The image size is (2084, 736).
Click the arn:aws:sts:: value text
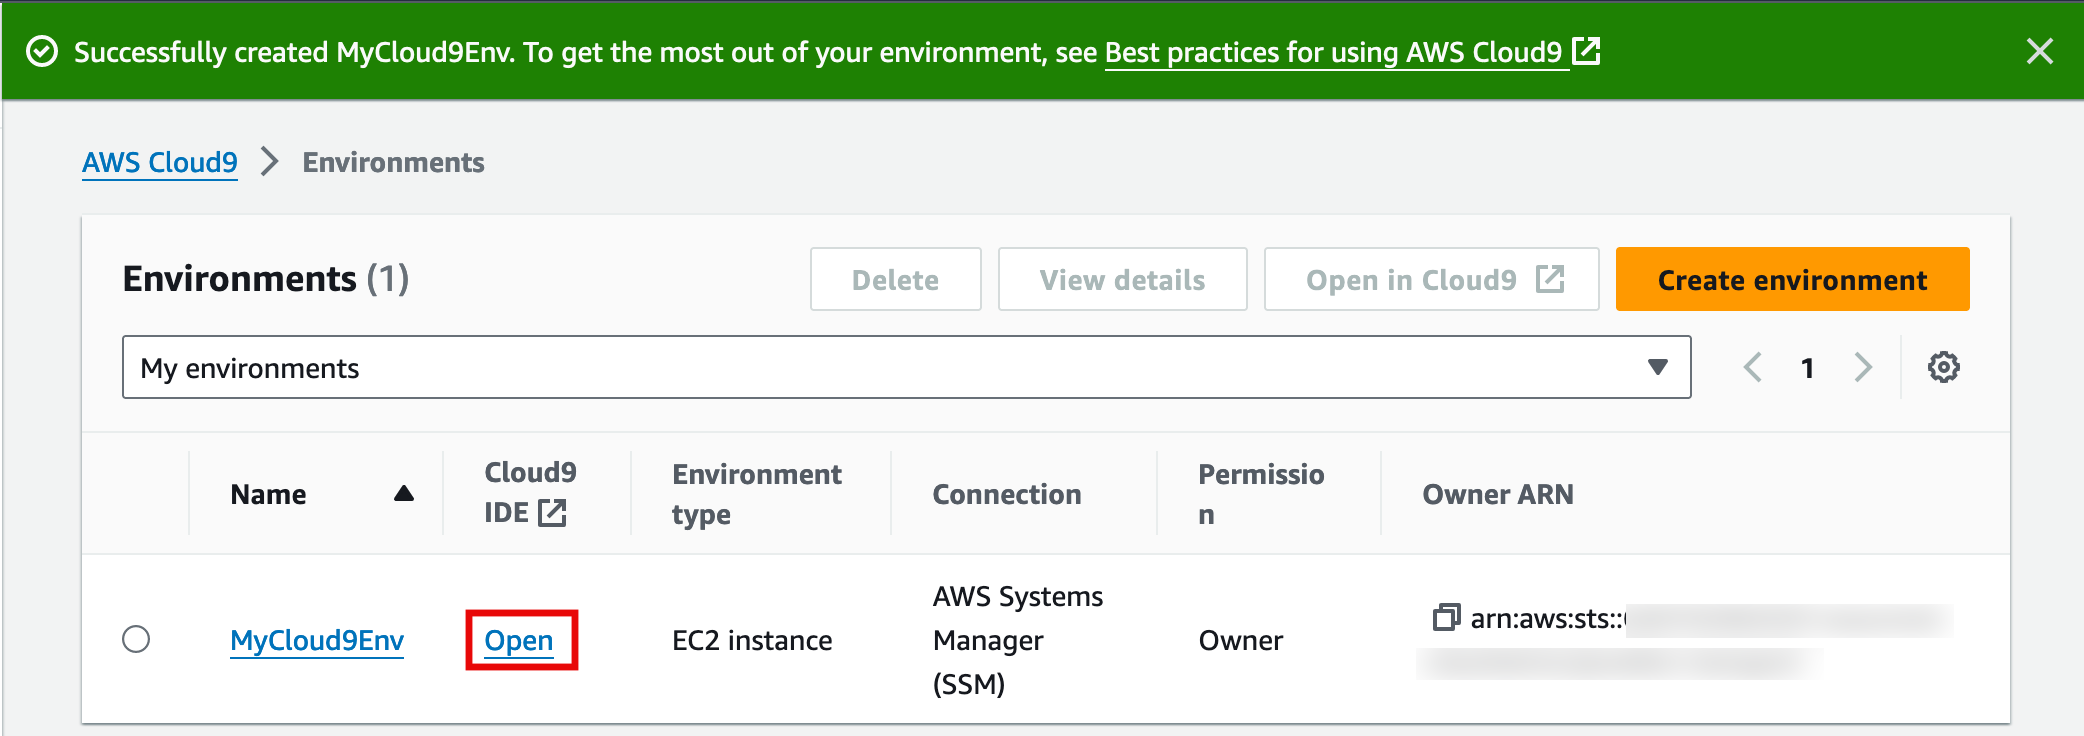pyautogui.click(x=1548, y=619)
